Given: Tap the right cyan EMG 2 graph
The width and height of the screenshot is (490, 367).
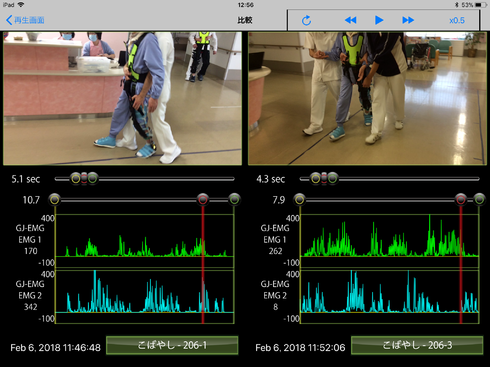Looking at the screenshot, I should point(389,297).
